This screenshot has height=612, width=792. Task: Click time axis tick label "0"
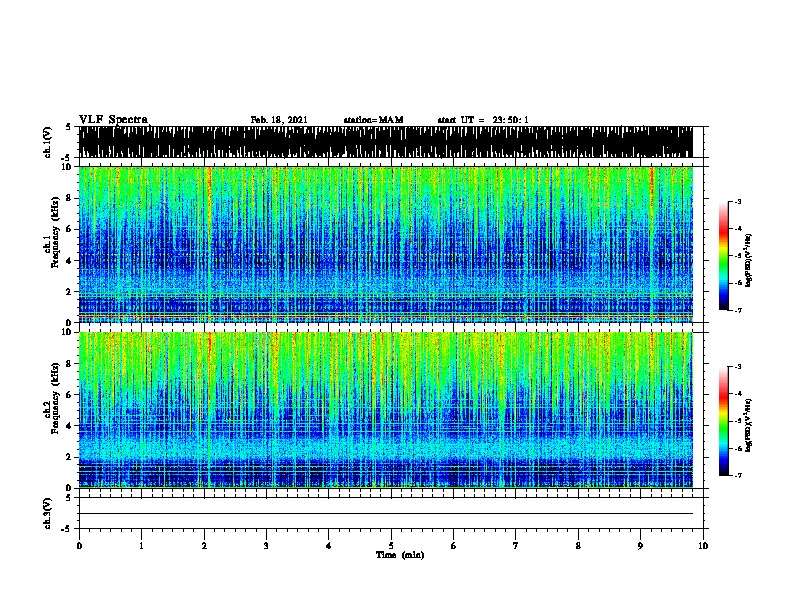[79, 545]
